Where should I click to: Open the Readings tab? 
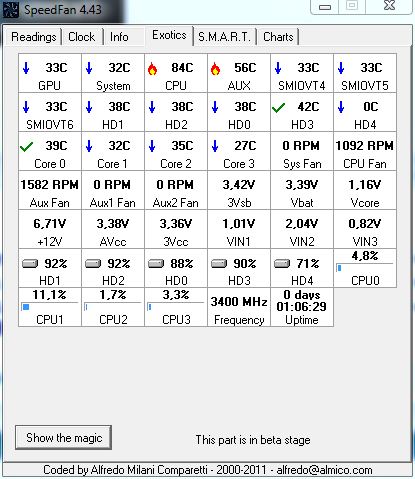pos(34,37)
